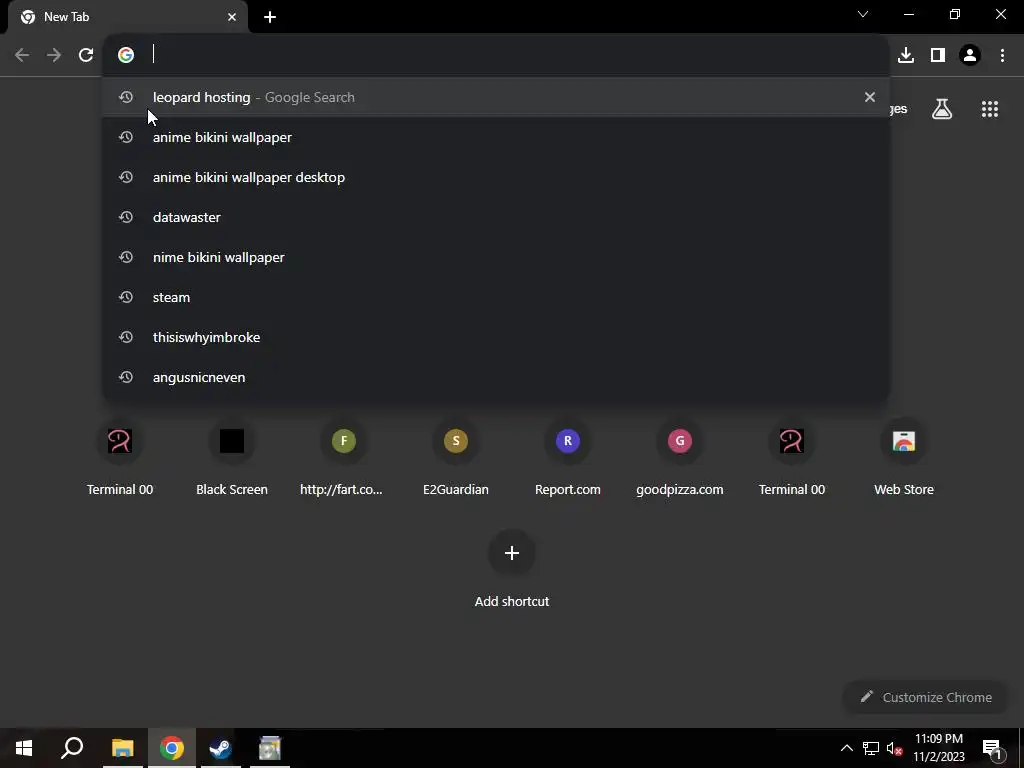Open the Report.com shortcut
Image resolution: width=1024 pixels, height=768 pixels.
(x=568, y=458)
